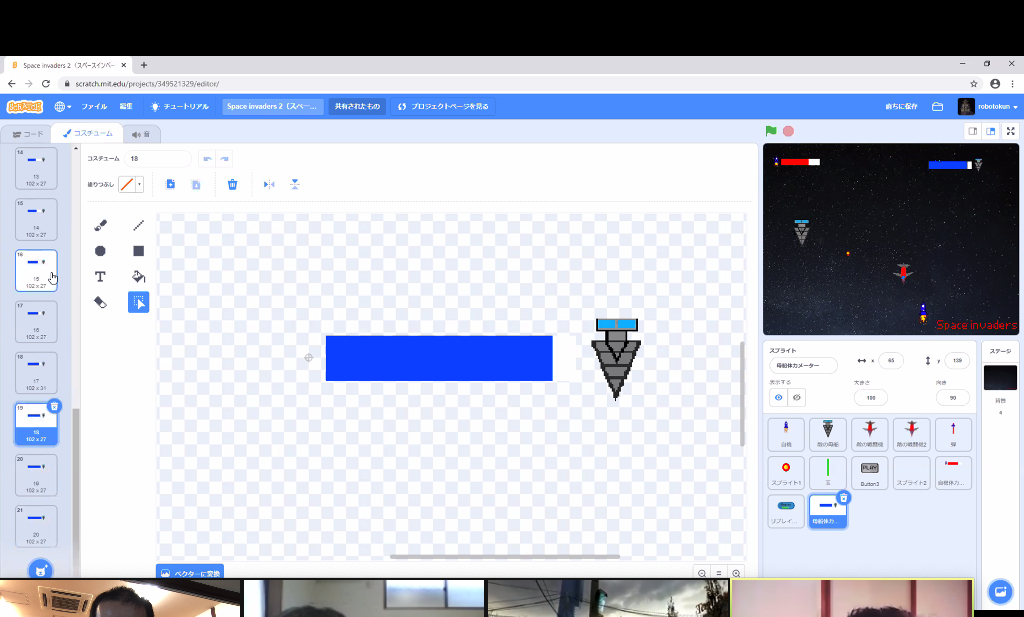Choose the Circle shape tool
This screenshot has width=1024, height=617.
click(x=100, y=251)
